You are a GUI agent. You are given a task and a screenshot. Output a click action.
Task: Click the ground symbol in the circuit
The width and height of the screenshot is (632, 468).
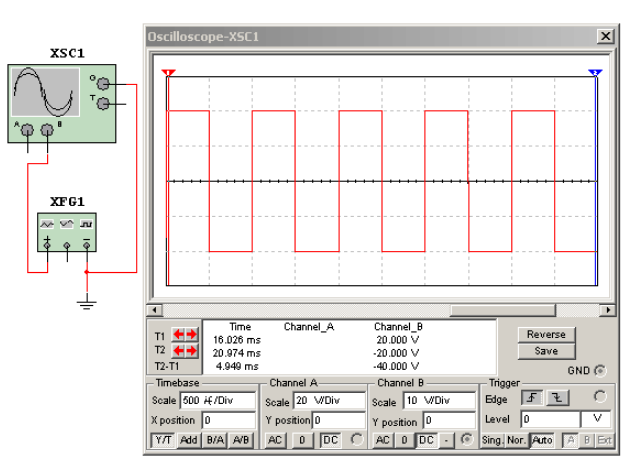point(87,304)
